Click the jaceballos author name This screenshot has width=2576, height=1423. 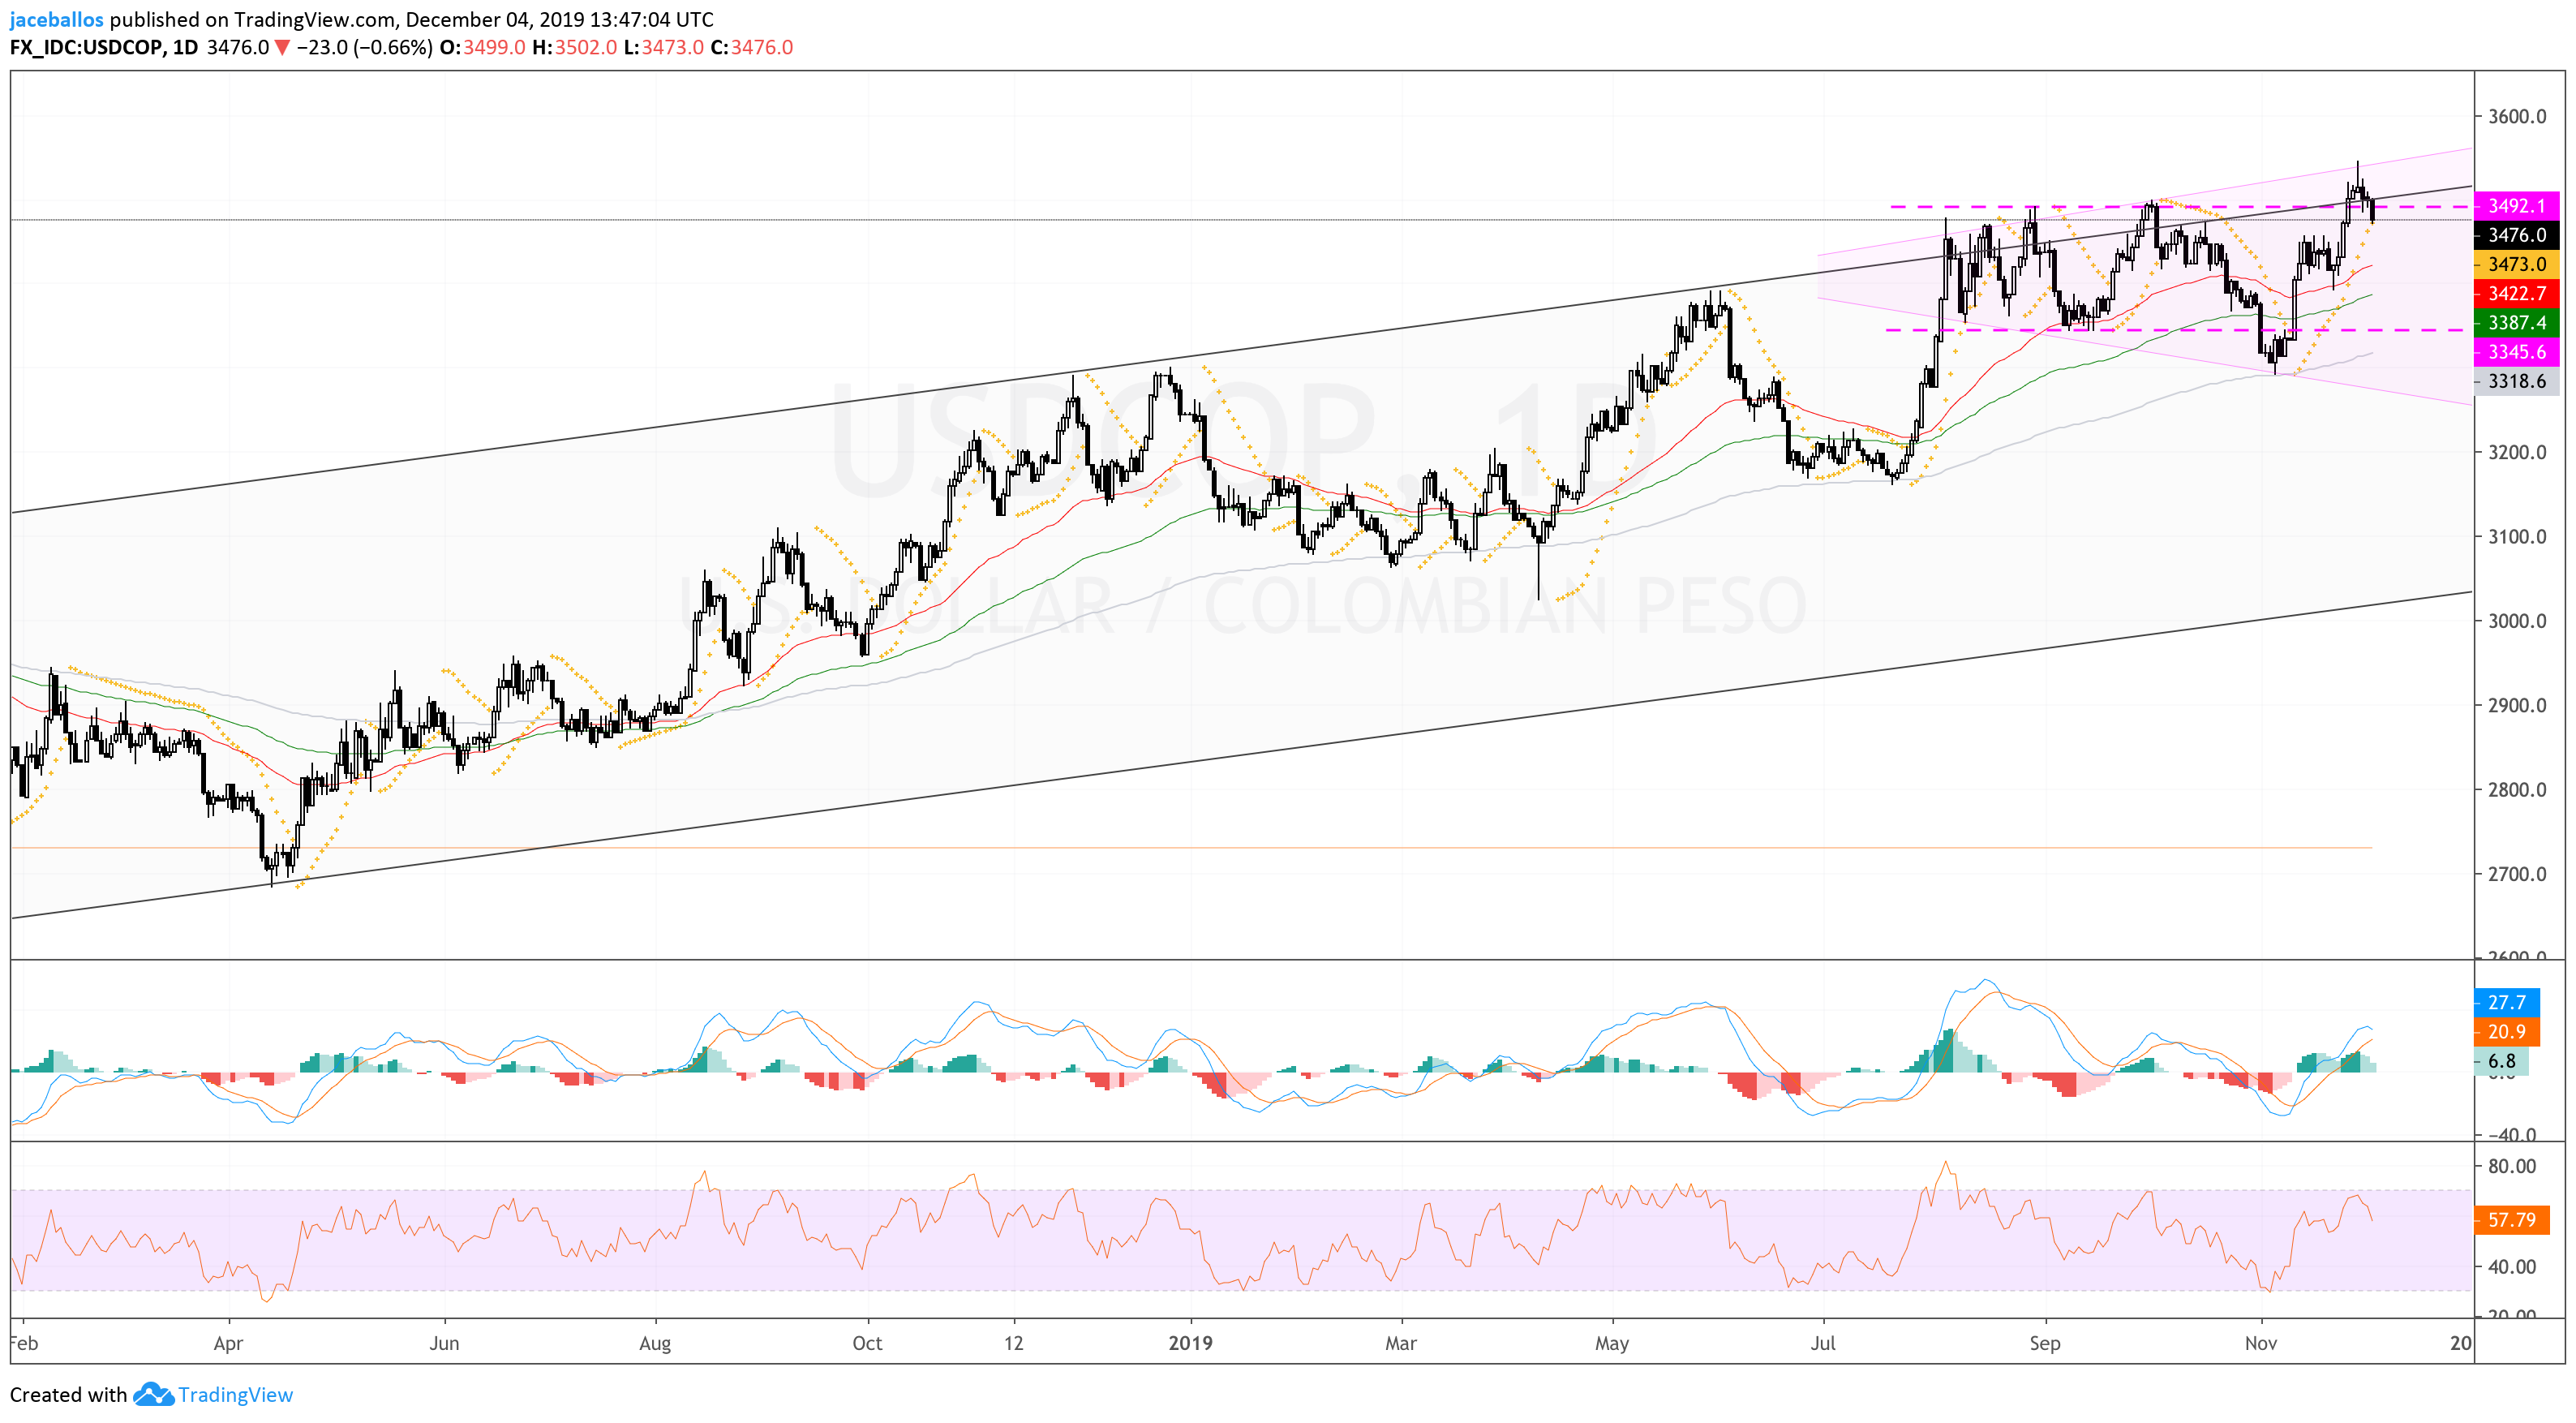coord(56,19)
